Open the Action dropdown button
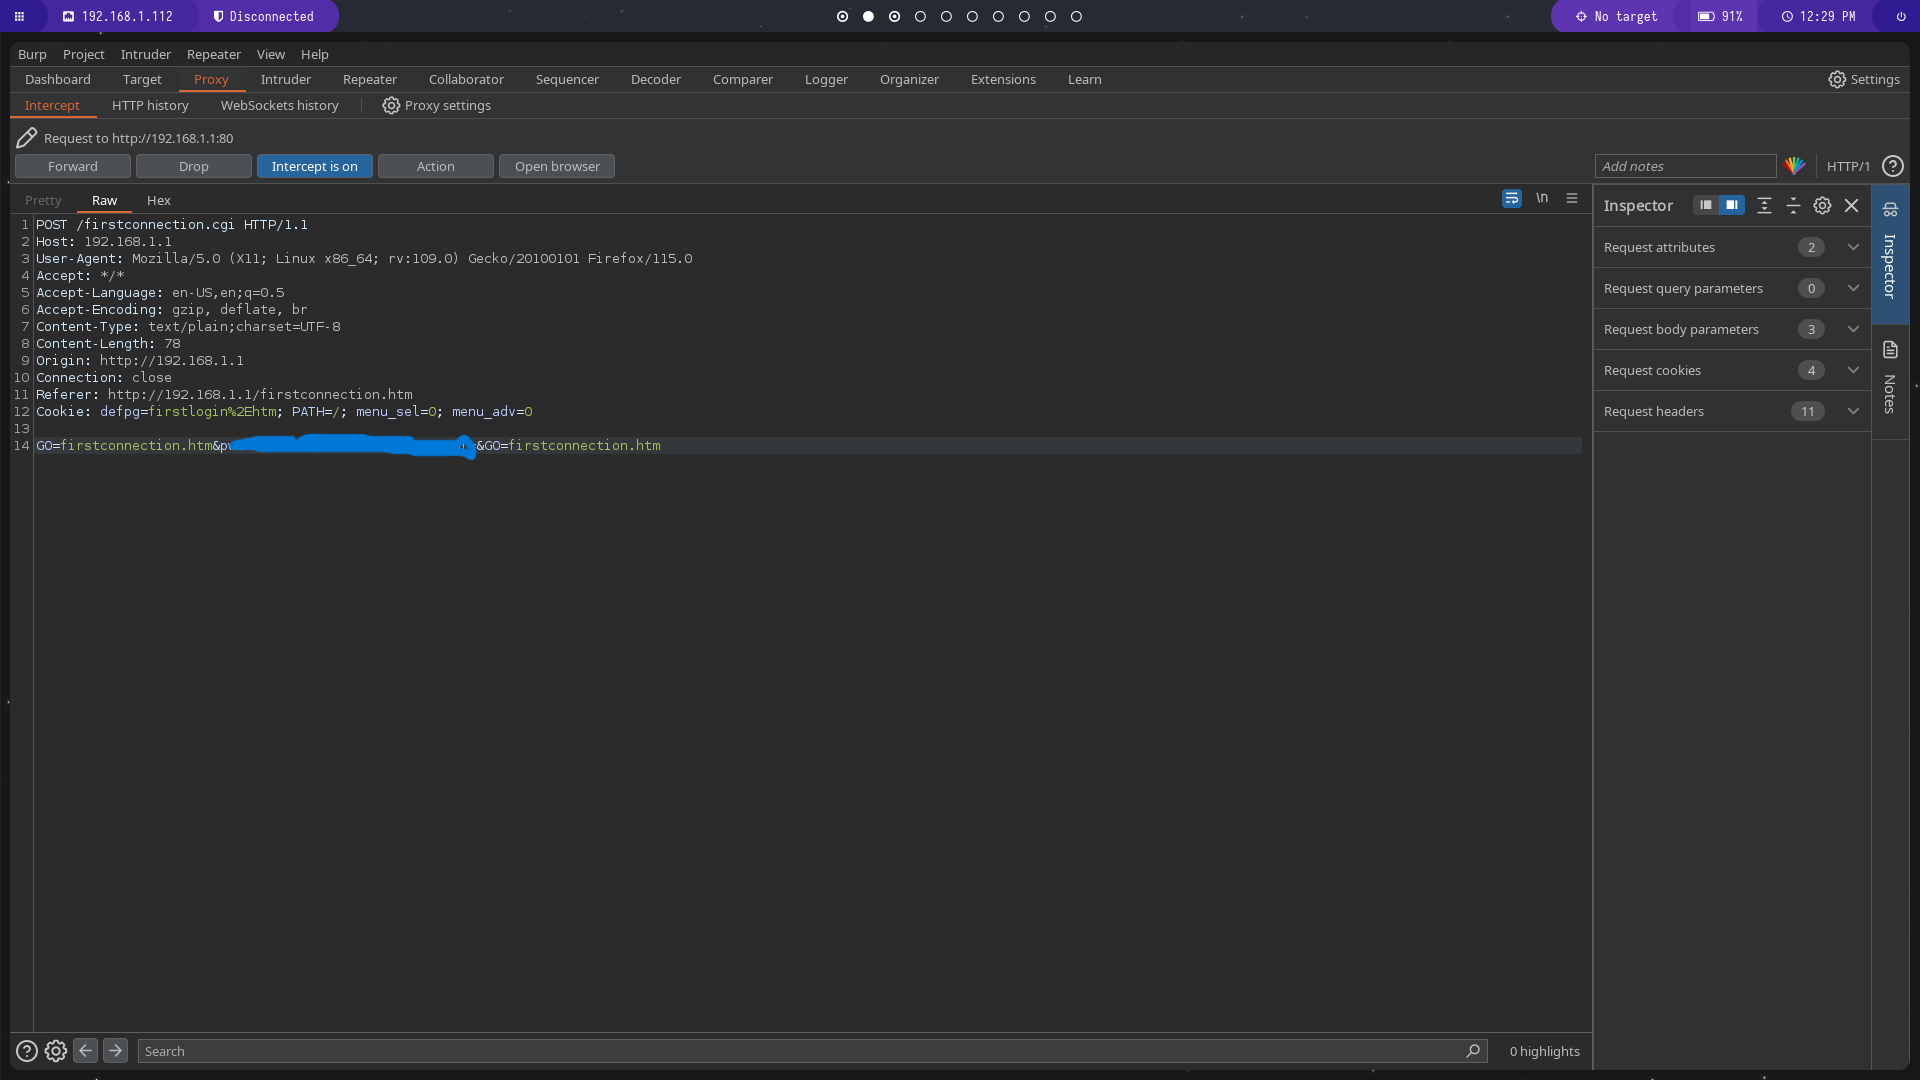The width and height of the screenshot is (1920, 1080). point(435,166)
